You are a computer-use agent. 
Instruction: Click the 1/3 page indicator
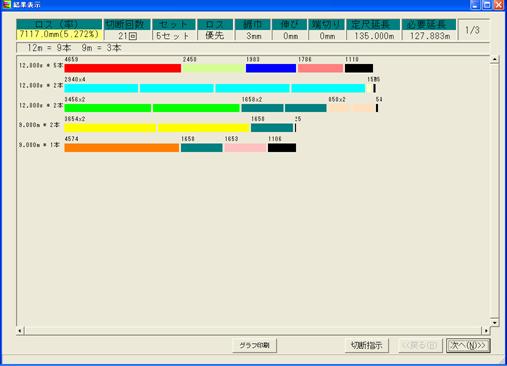click(x=472, y=30)
